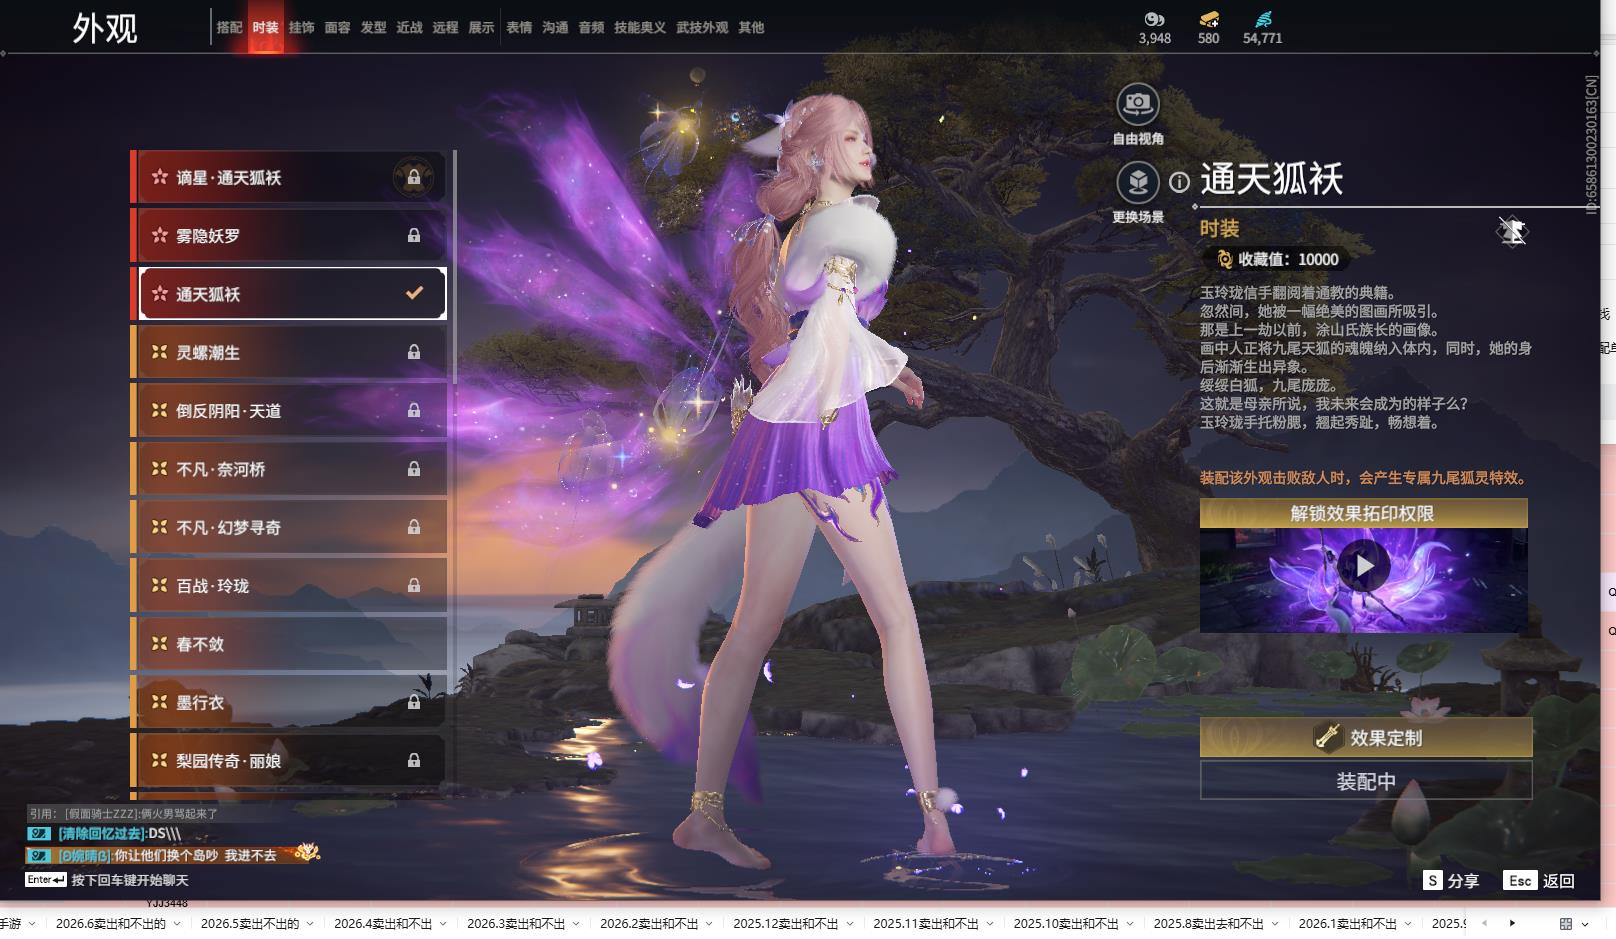Click the lock icon on 墨行衣
The width and height of the screenshot is (1616, 939).
pyautogui.click(x=414, y=702)
